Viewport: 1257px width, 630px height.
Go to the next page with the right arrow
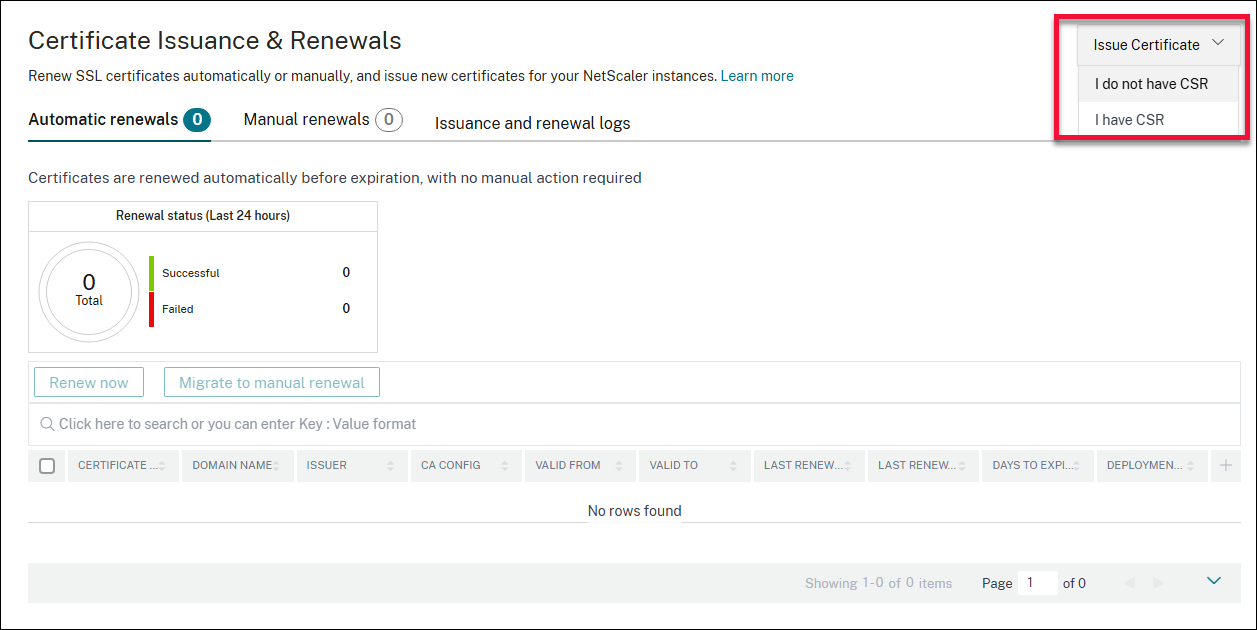pyautogui.click(x=1158, y=582)
